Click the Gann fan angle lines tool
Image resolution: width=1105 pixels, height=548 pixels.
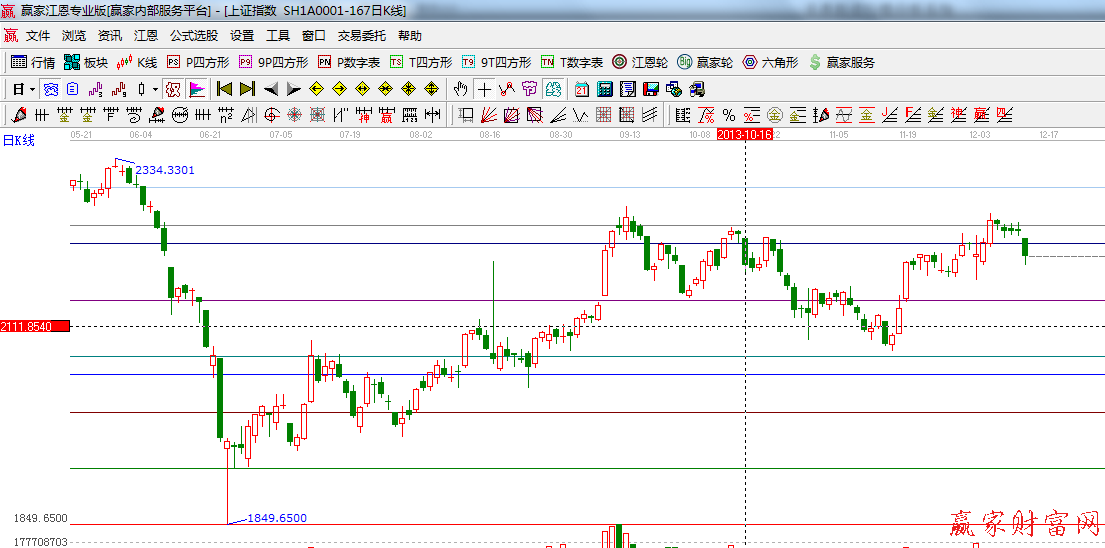(489, 114)
